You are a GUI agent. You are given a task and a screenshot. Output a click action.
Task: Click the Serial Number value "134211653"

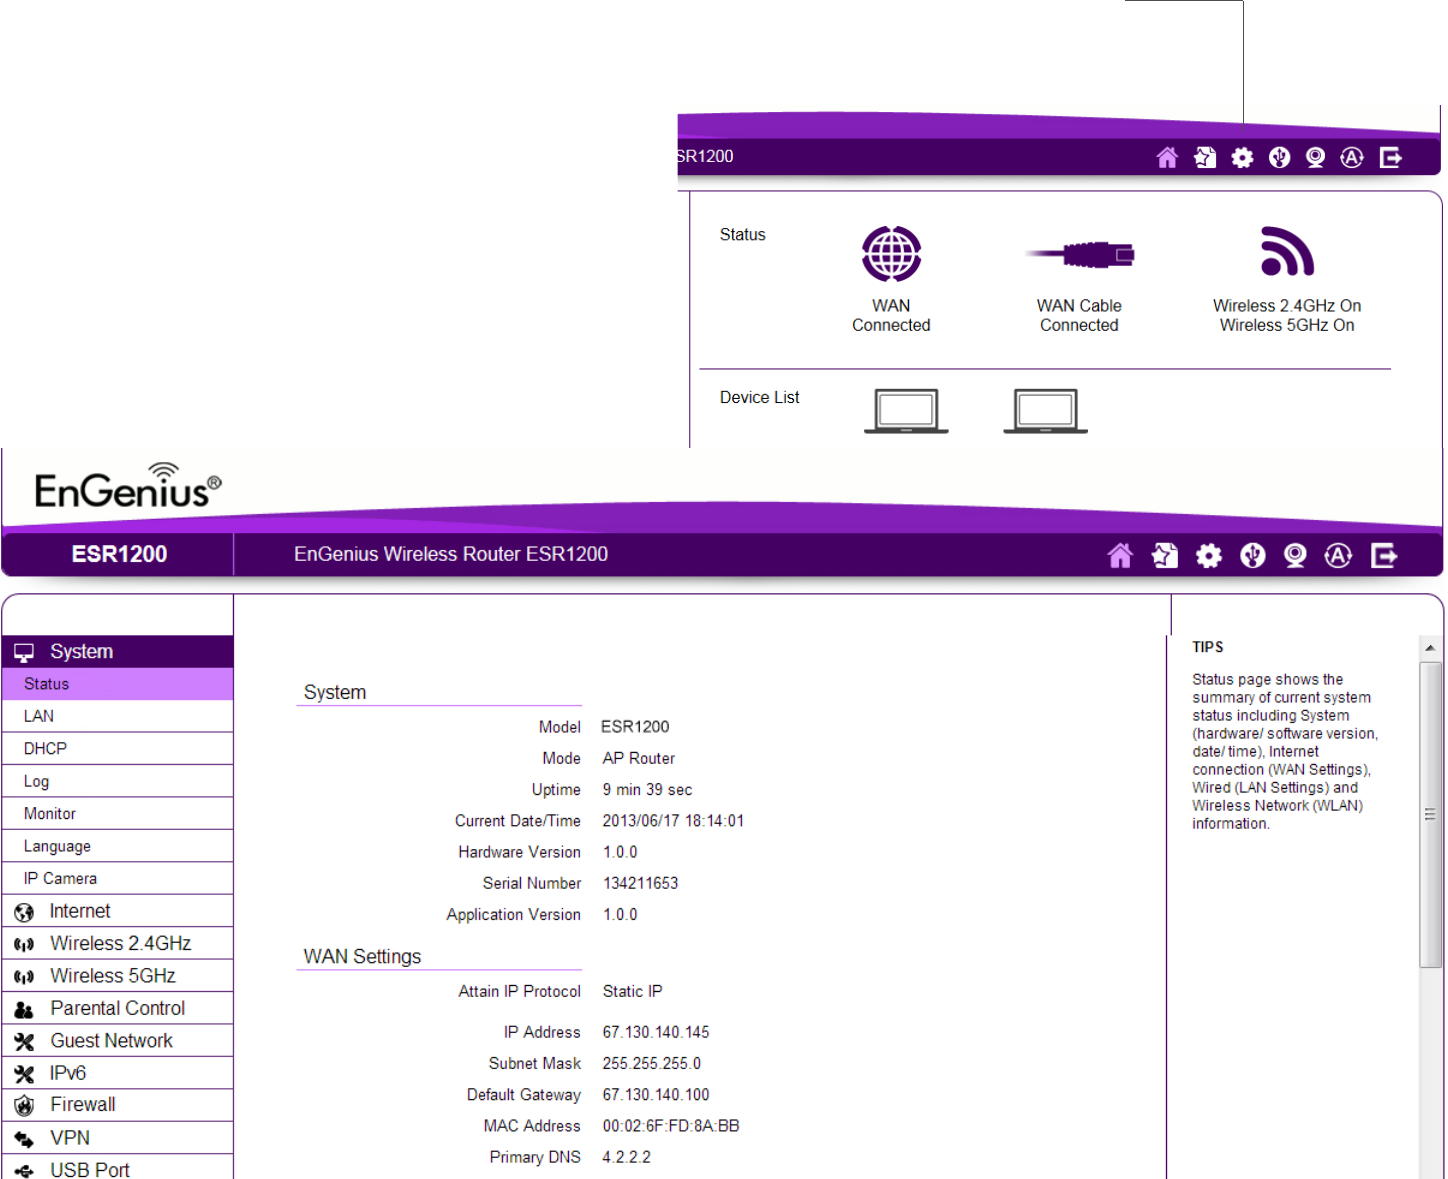tap(640, 884)
